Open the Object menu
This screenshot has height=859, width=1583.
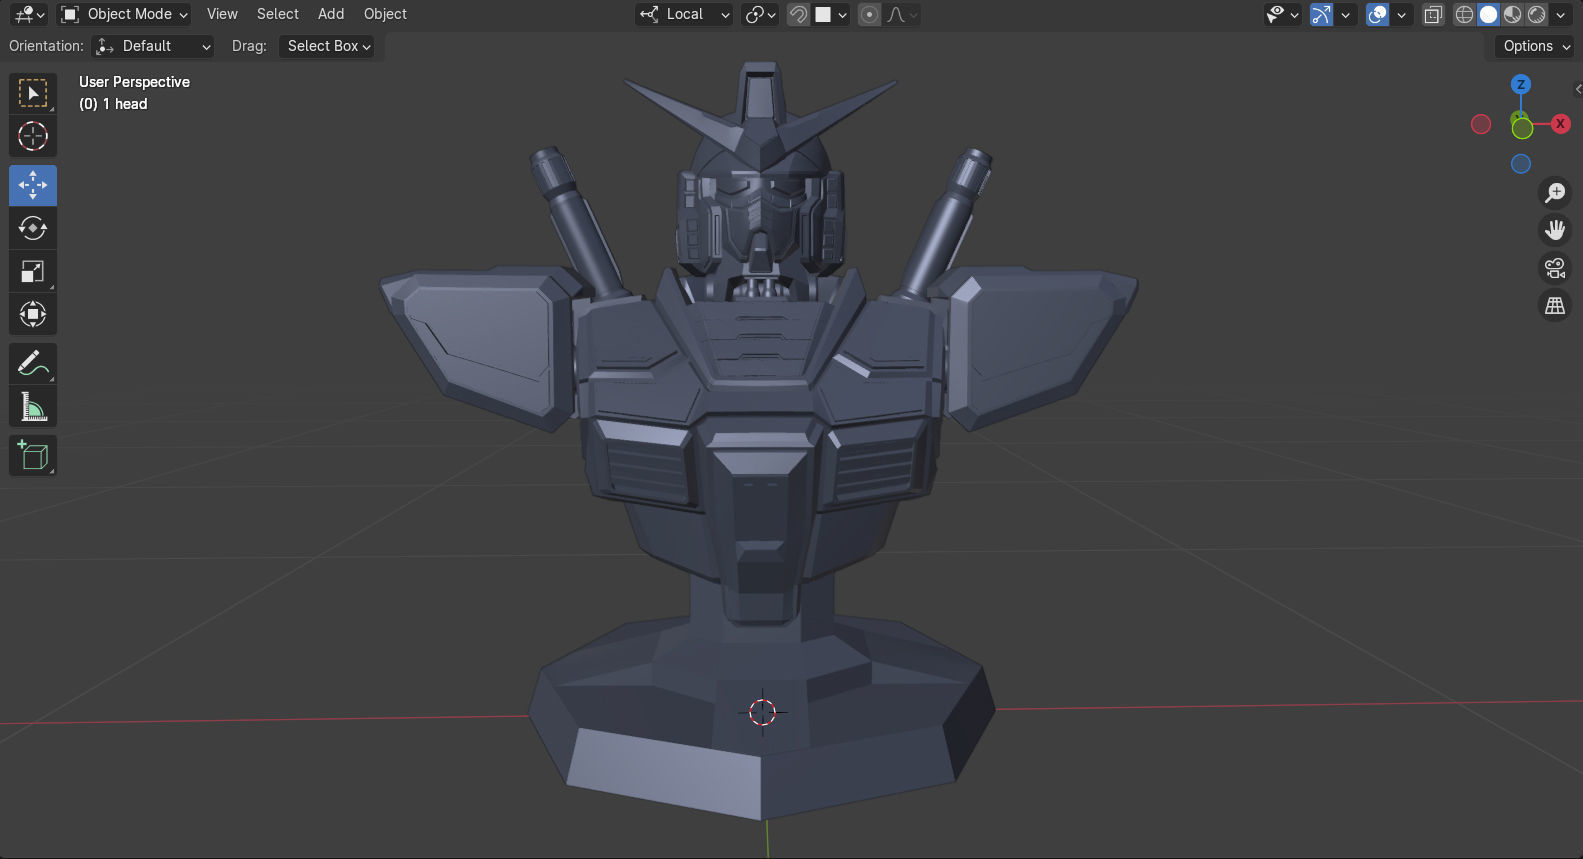385,14
